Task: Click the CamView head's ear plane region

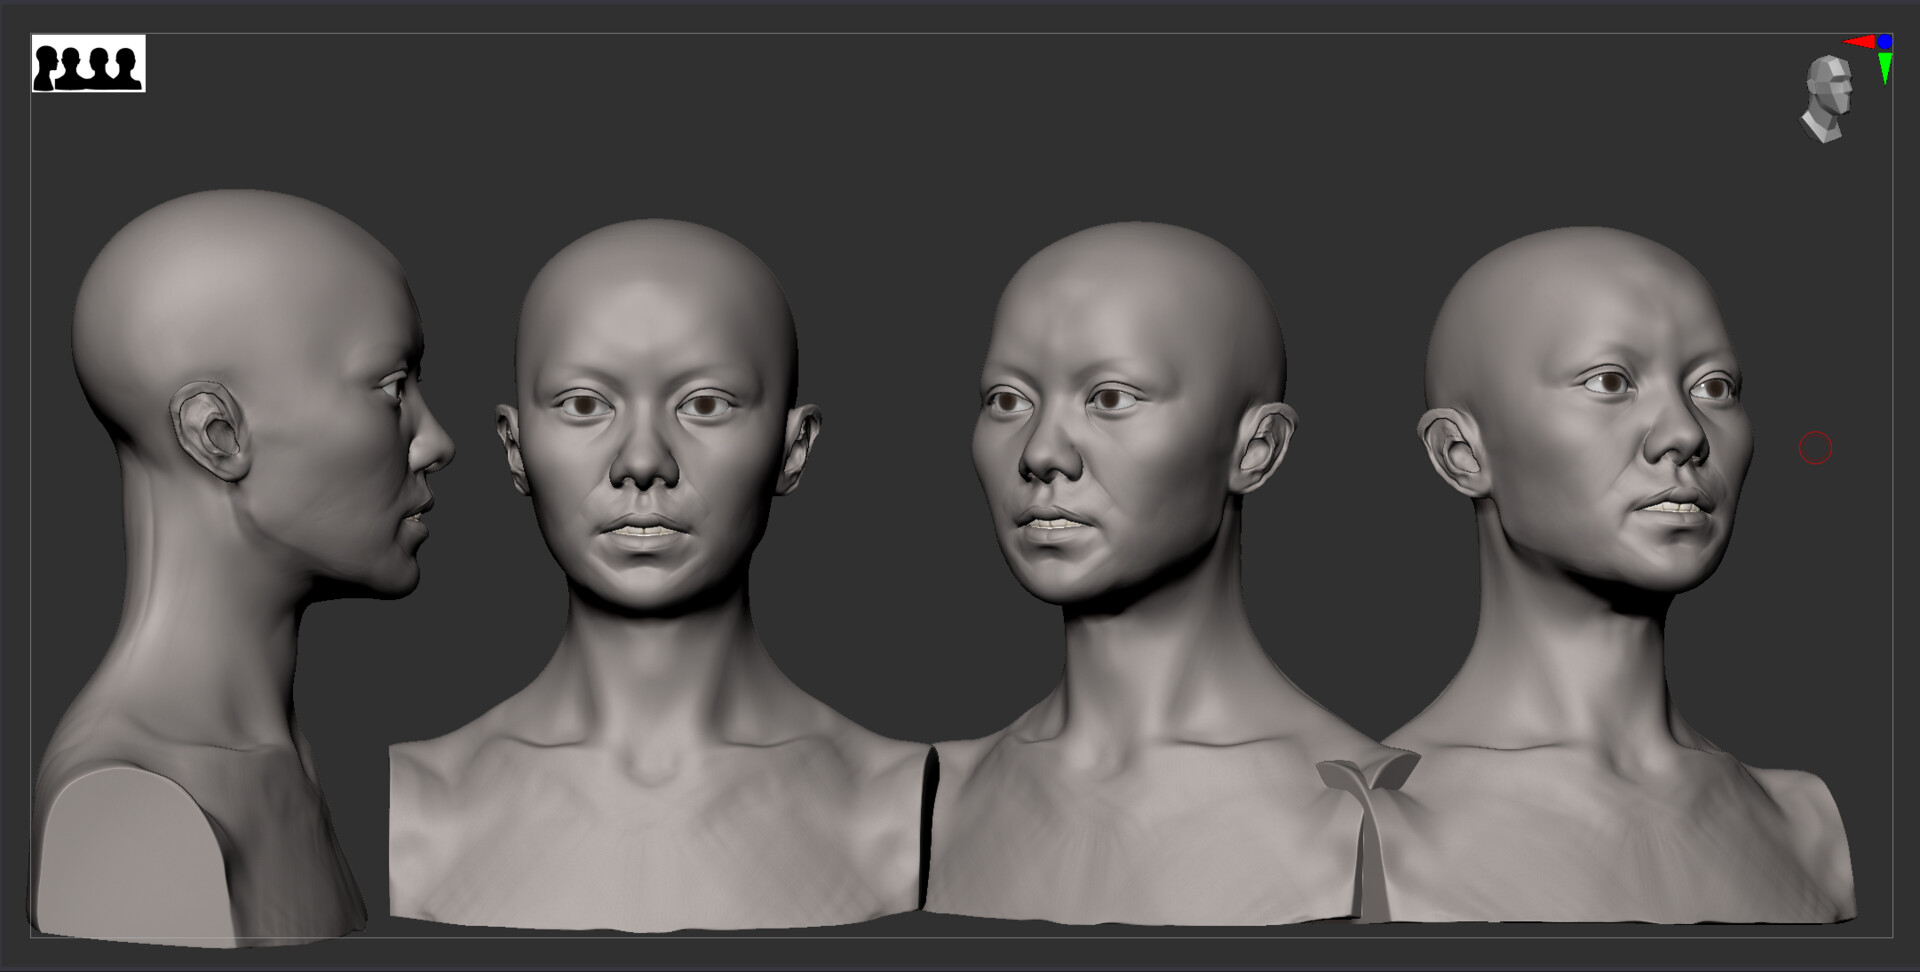Action: coord(1813,88)
